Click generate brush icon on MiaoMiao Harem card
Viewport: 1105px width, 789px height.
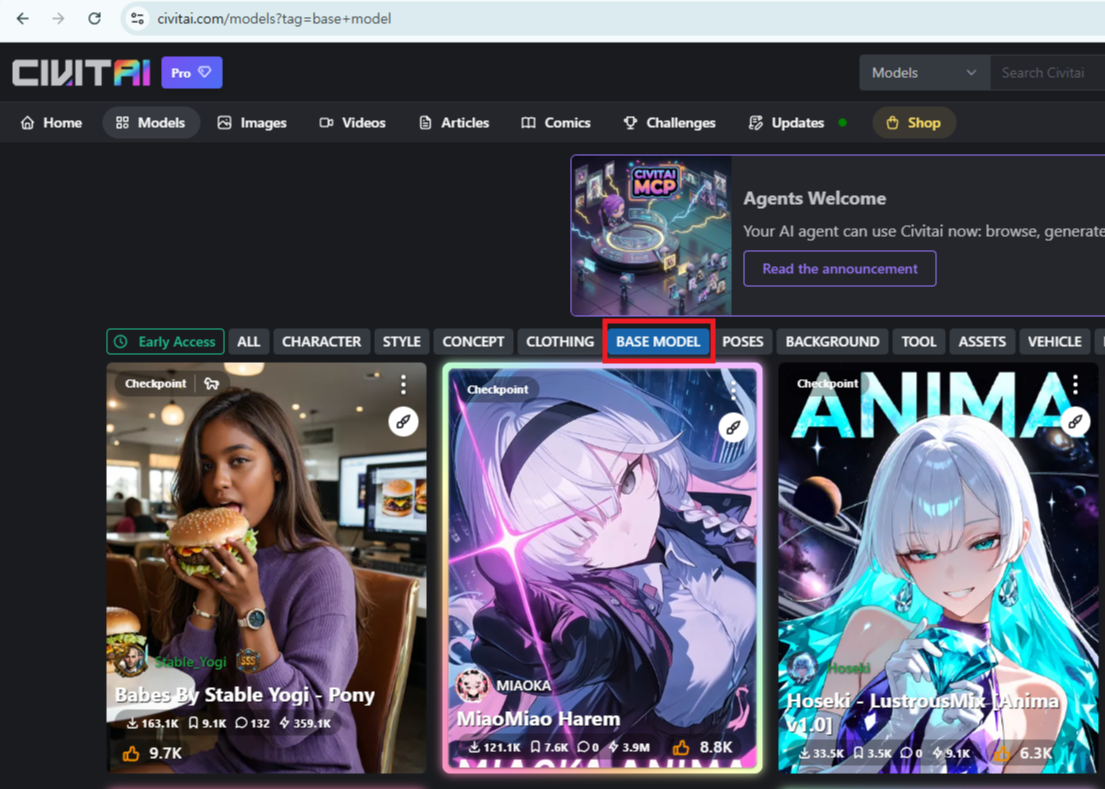click(x=733, y=427)
